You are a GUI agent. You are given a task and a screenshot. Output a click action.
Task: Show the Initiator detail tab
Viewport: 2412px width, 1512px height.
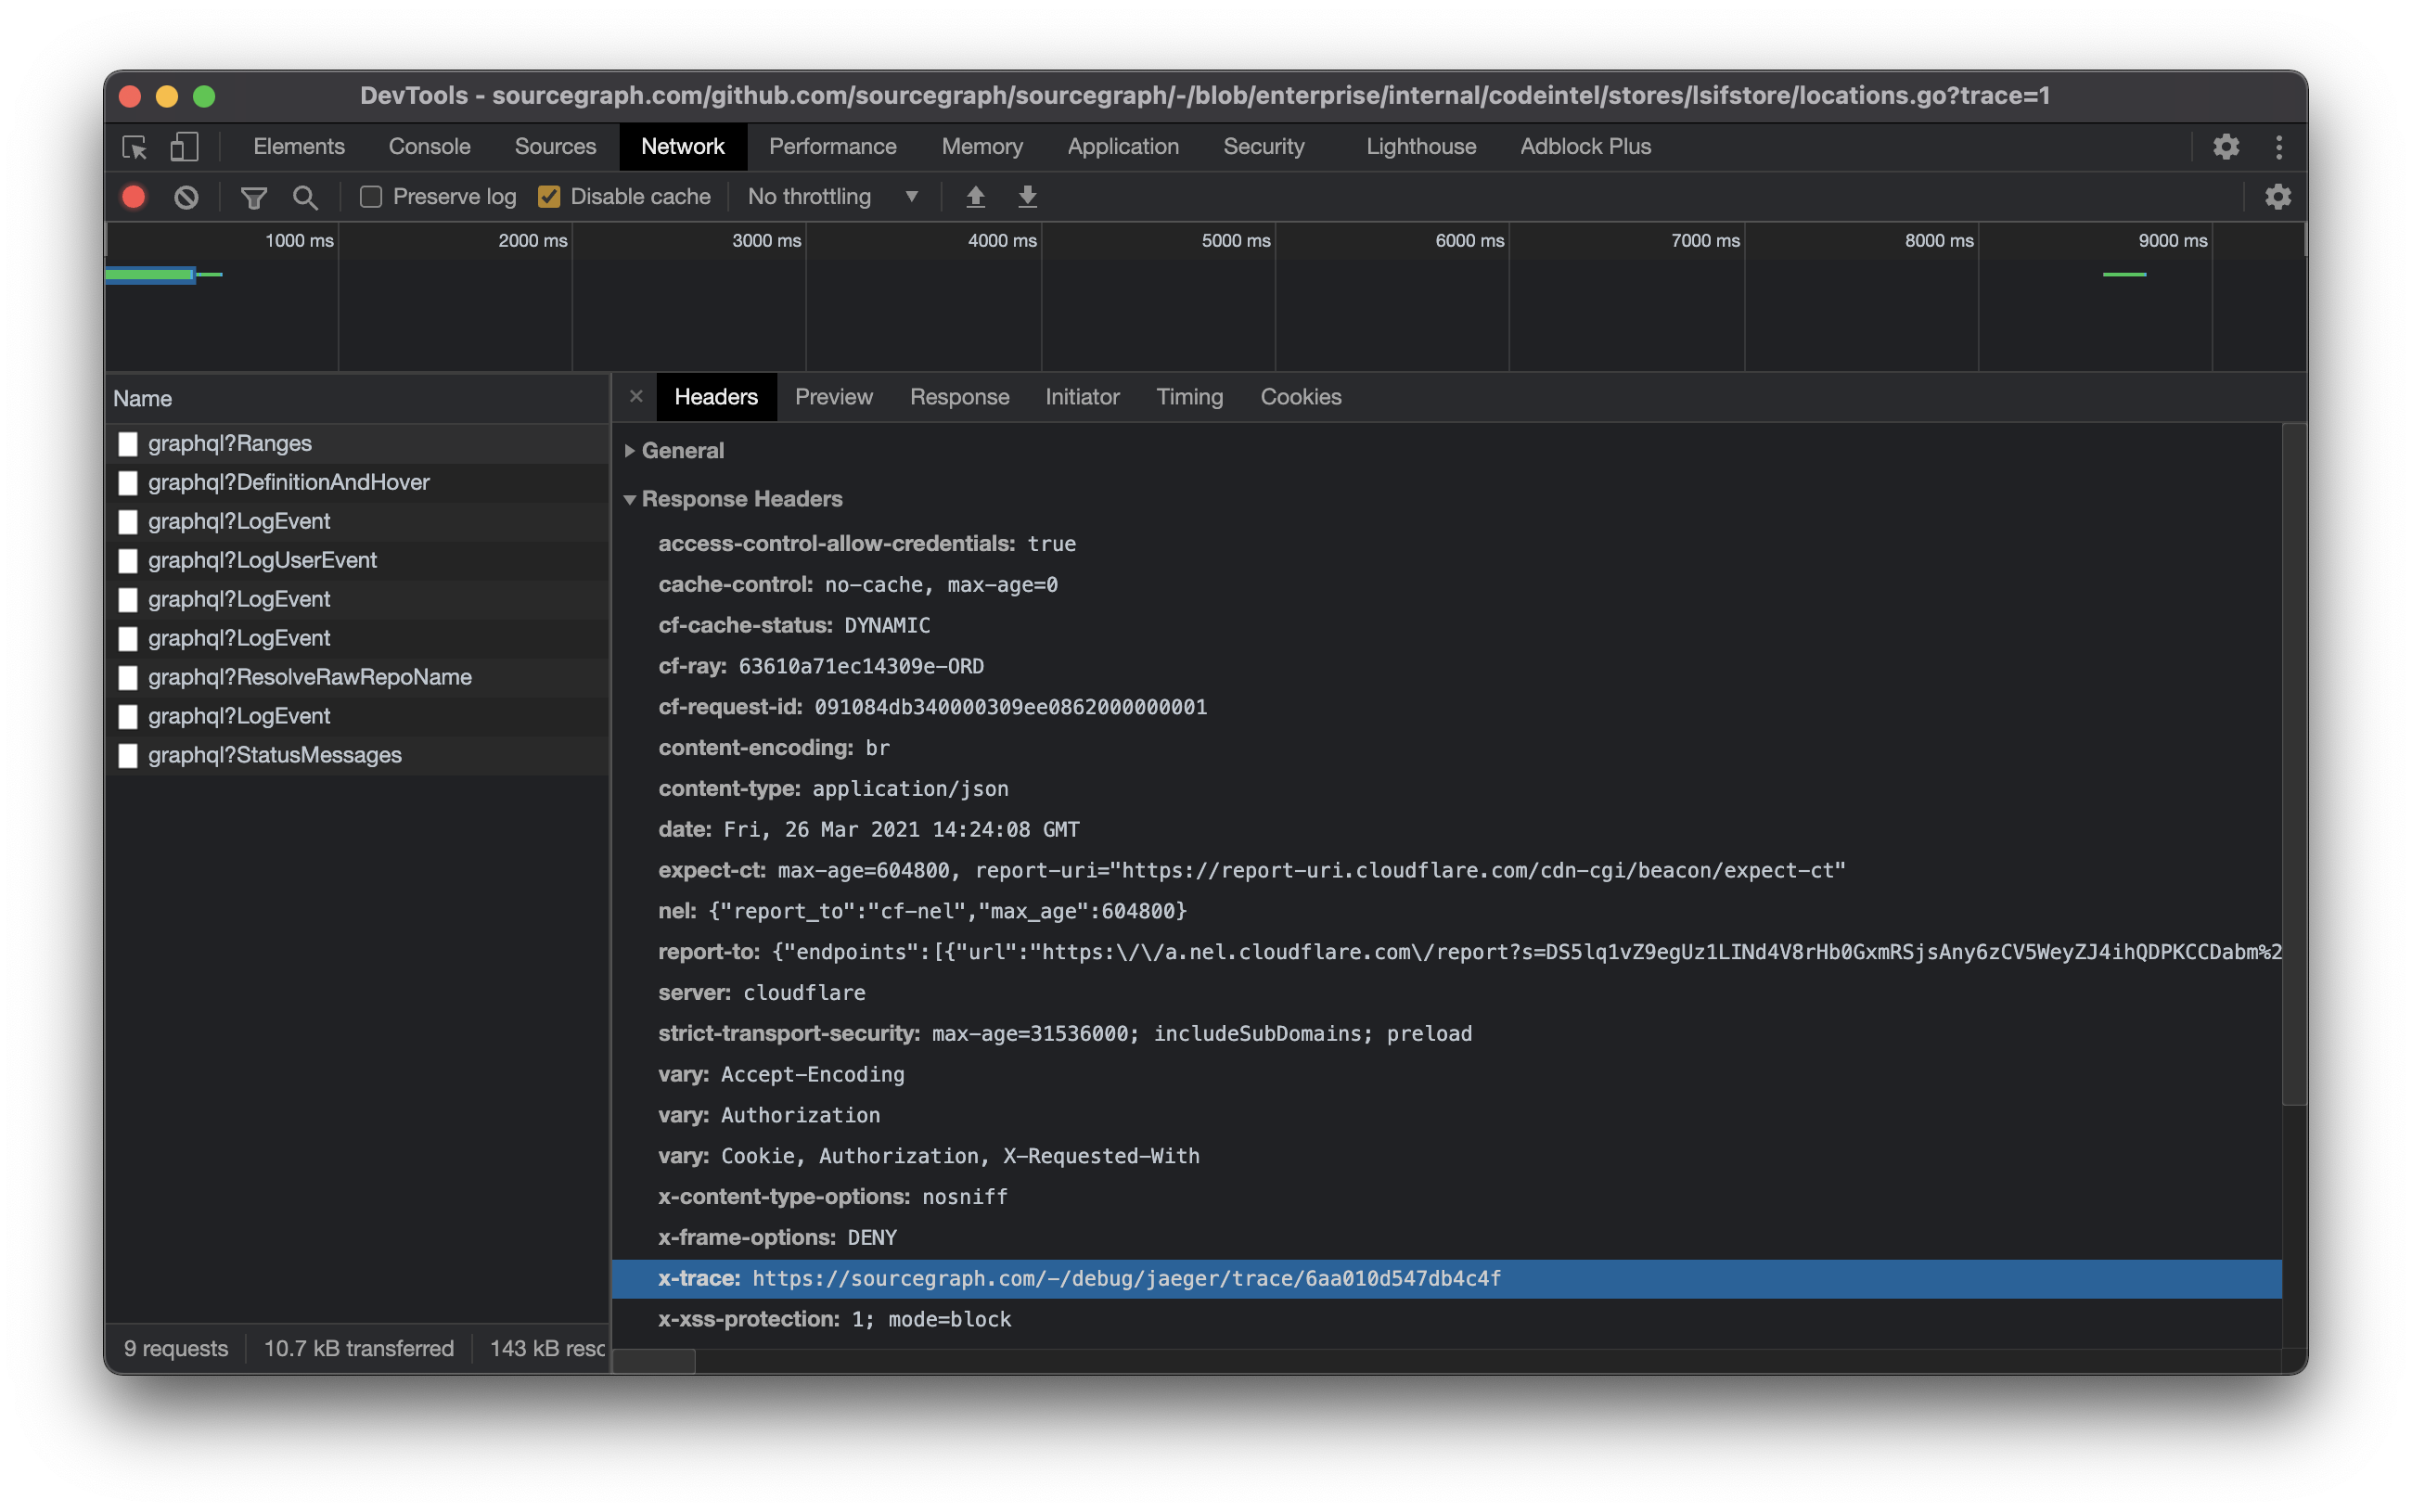1082,397
